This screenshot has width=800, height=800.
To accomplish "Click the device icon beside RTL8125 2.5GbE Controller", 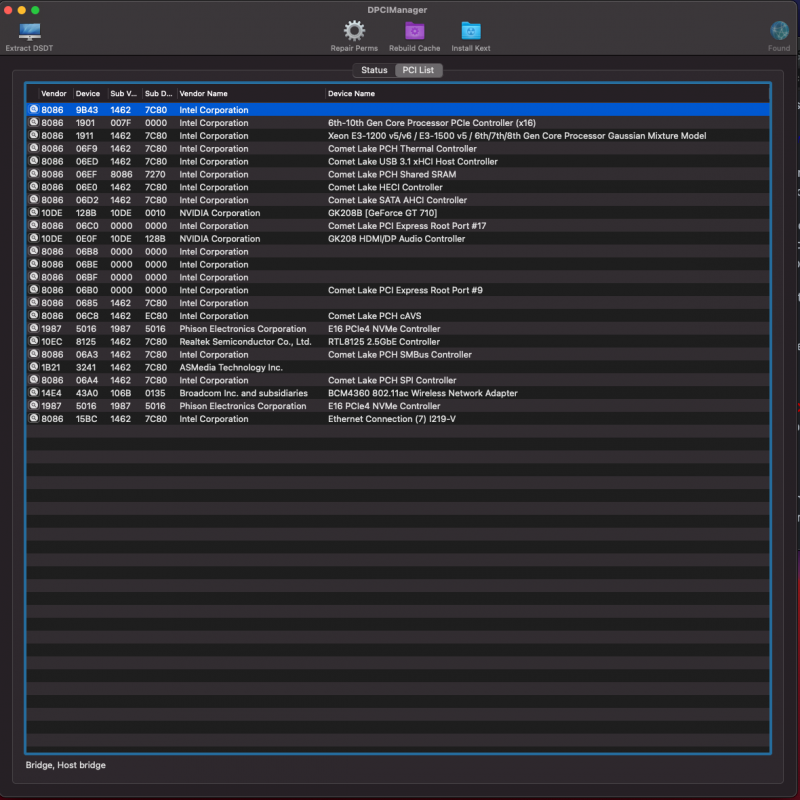I will [35, 341].
